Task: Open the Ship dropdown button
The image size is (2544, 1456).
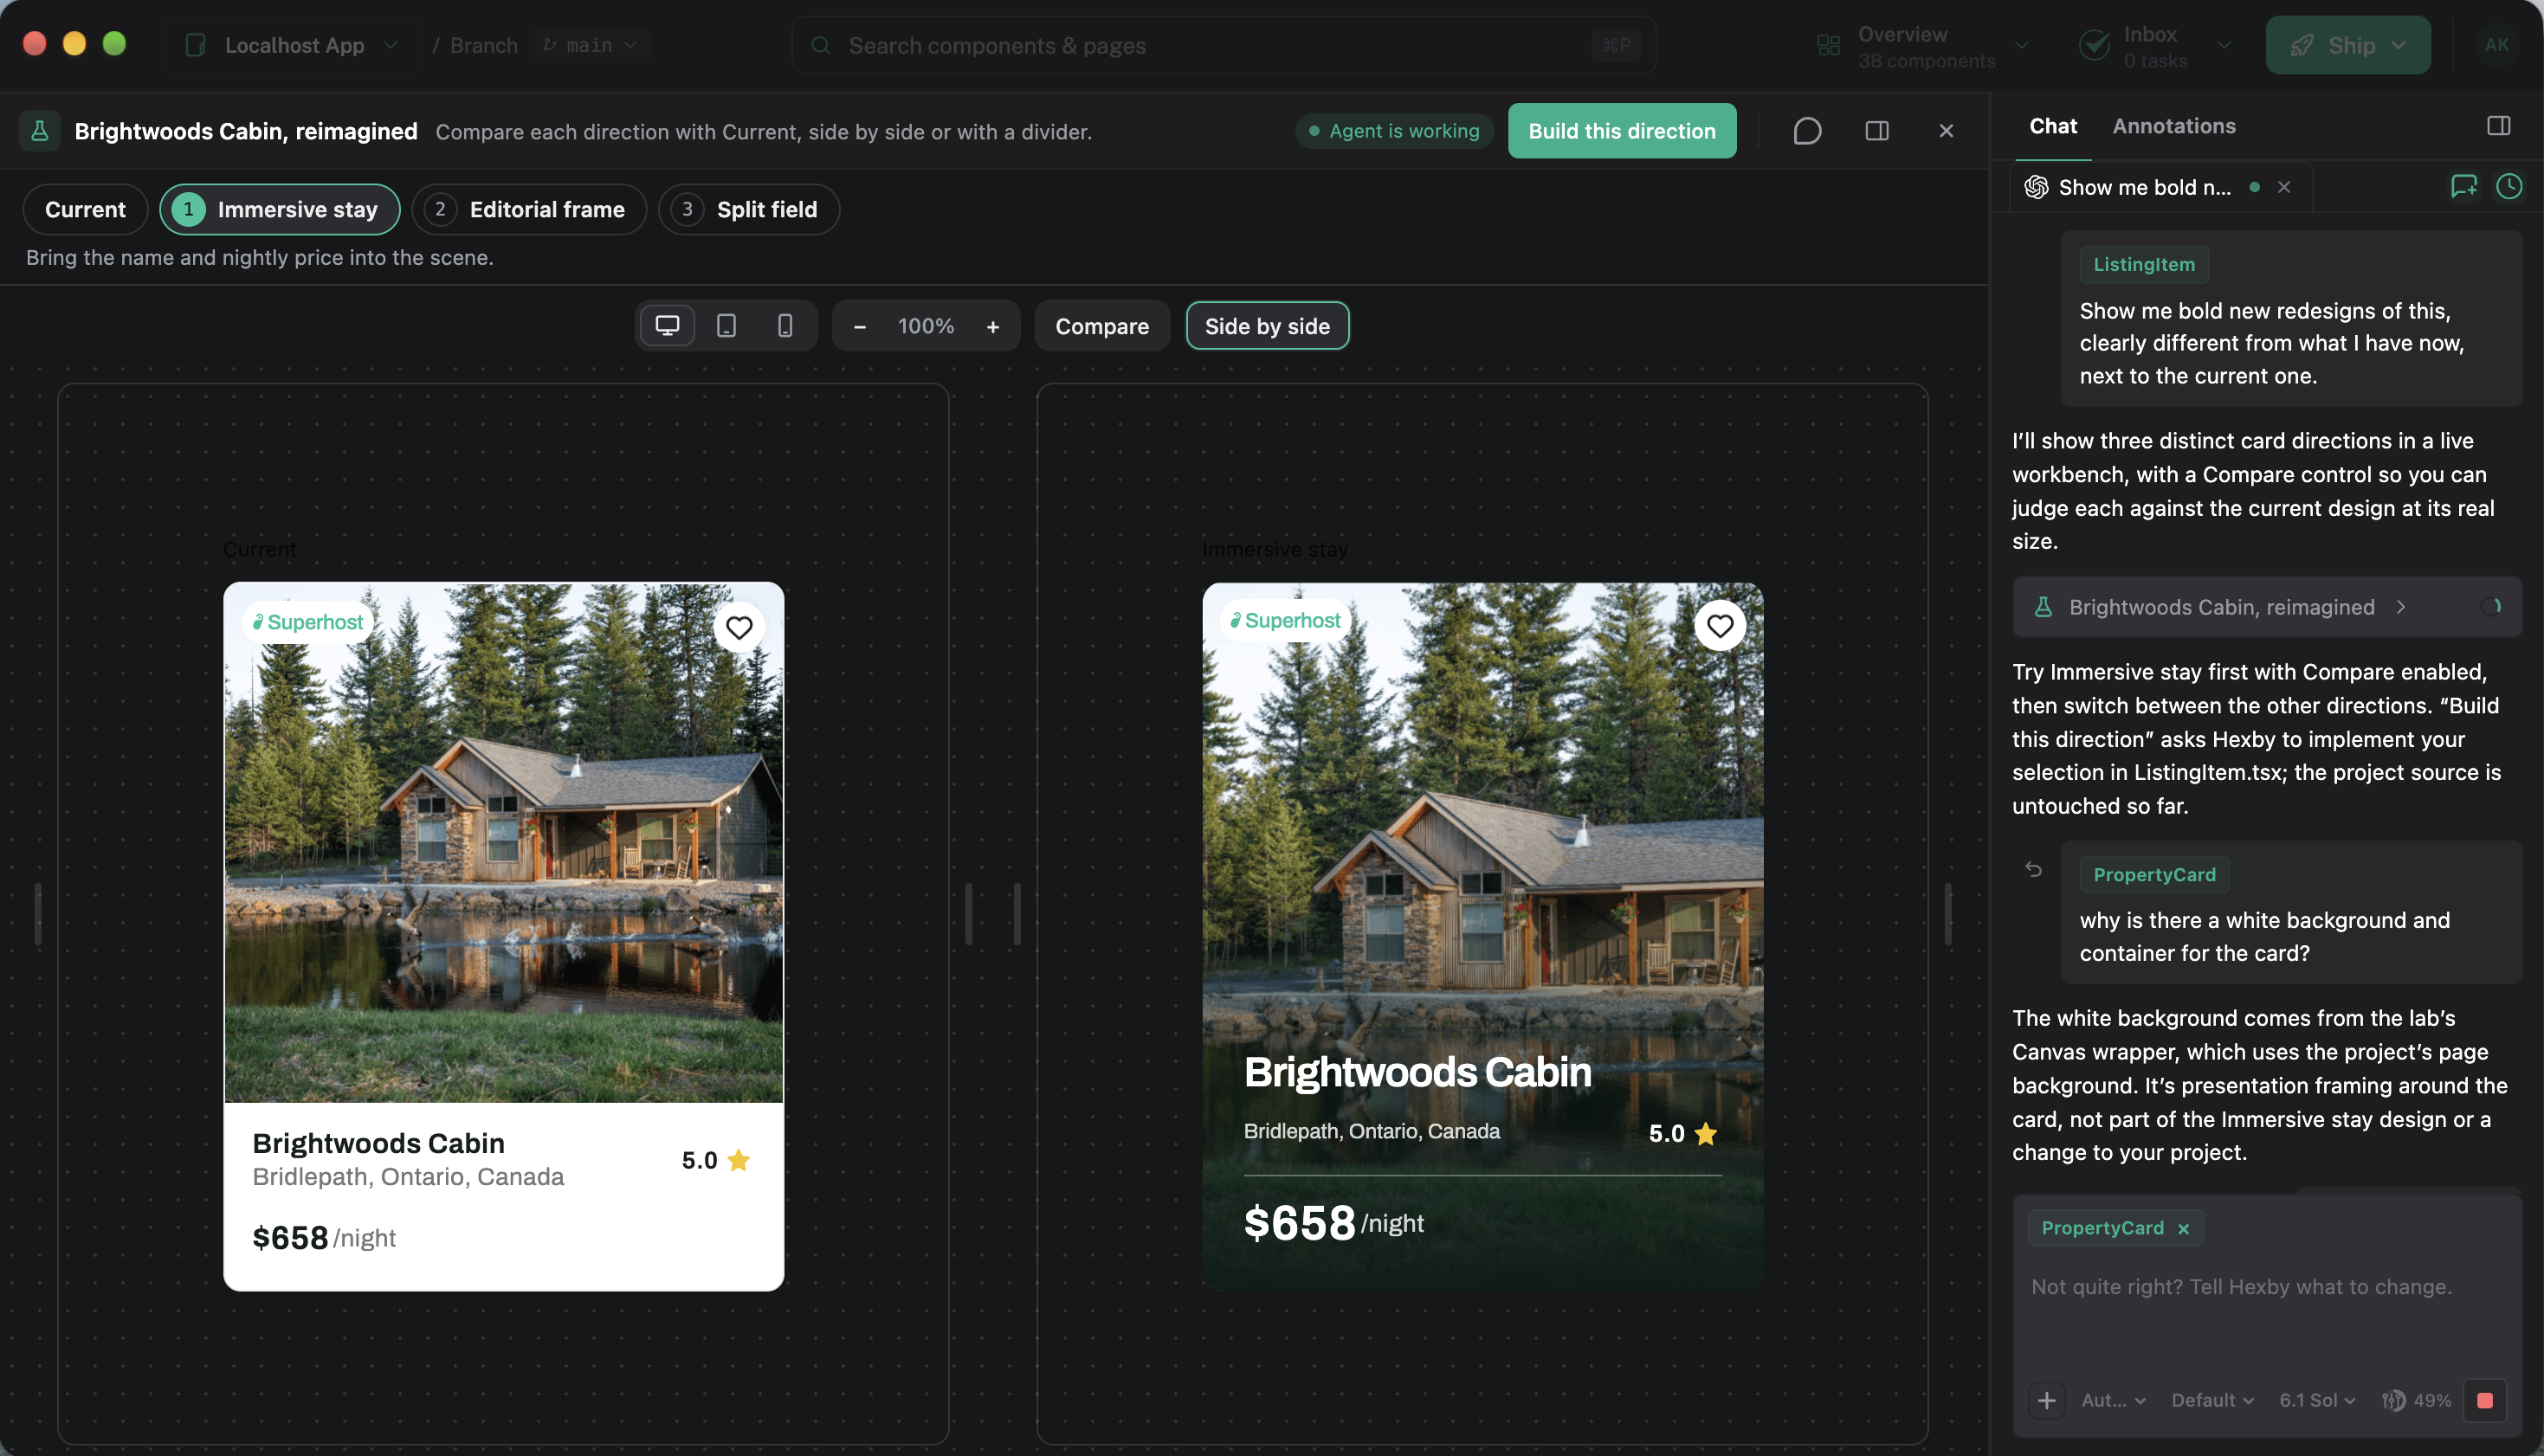Action: coord(2347,45)
